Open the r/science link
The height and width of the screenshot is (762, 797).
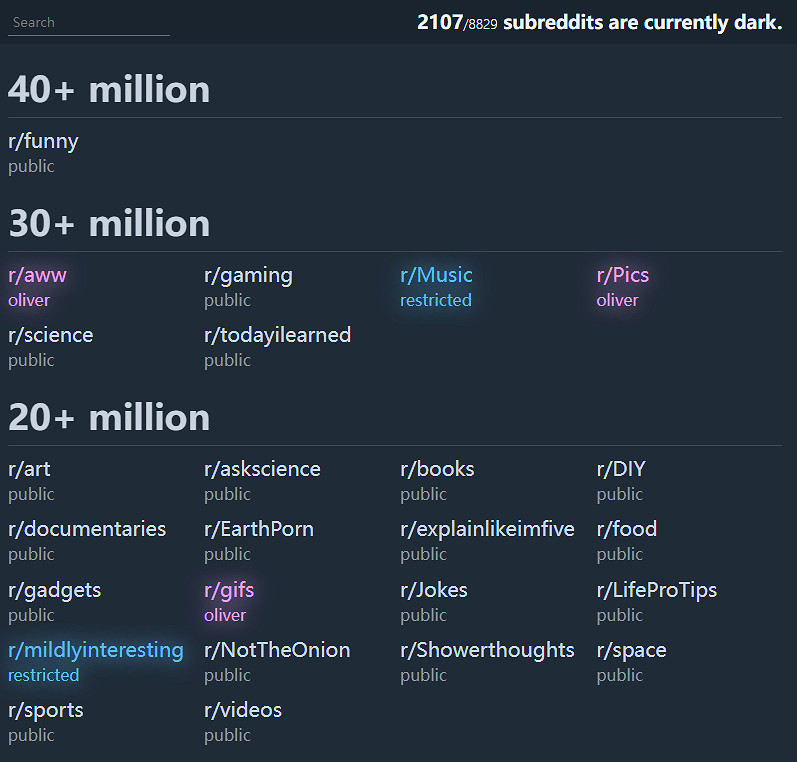[x=50, y=335]
